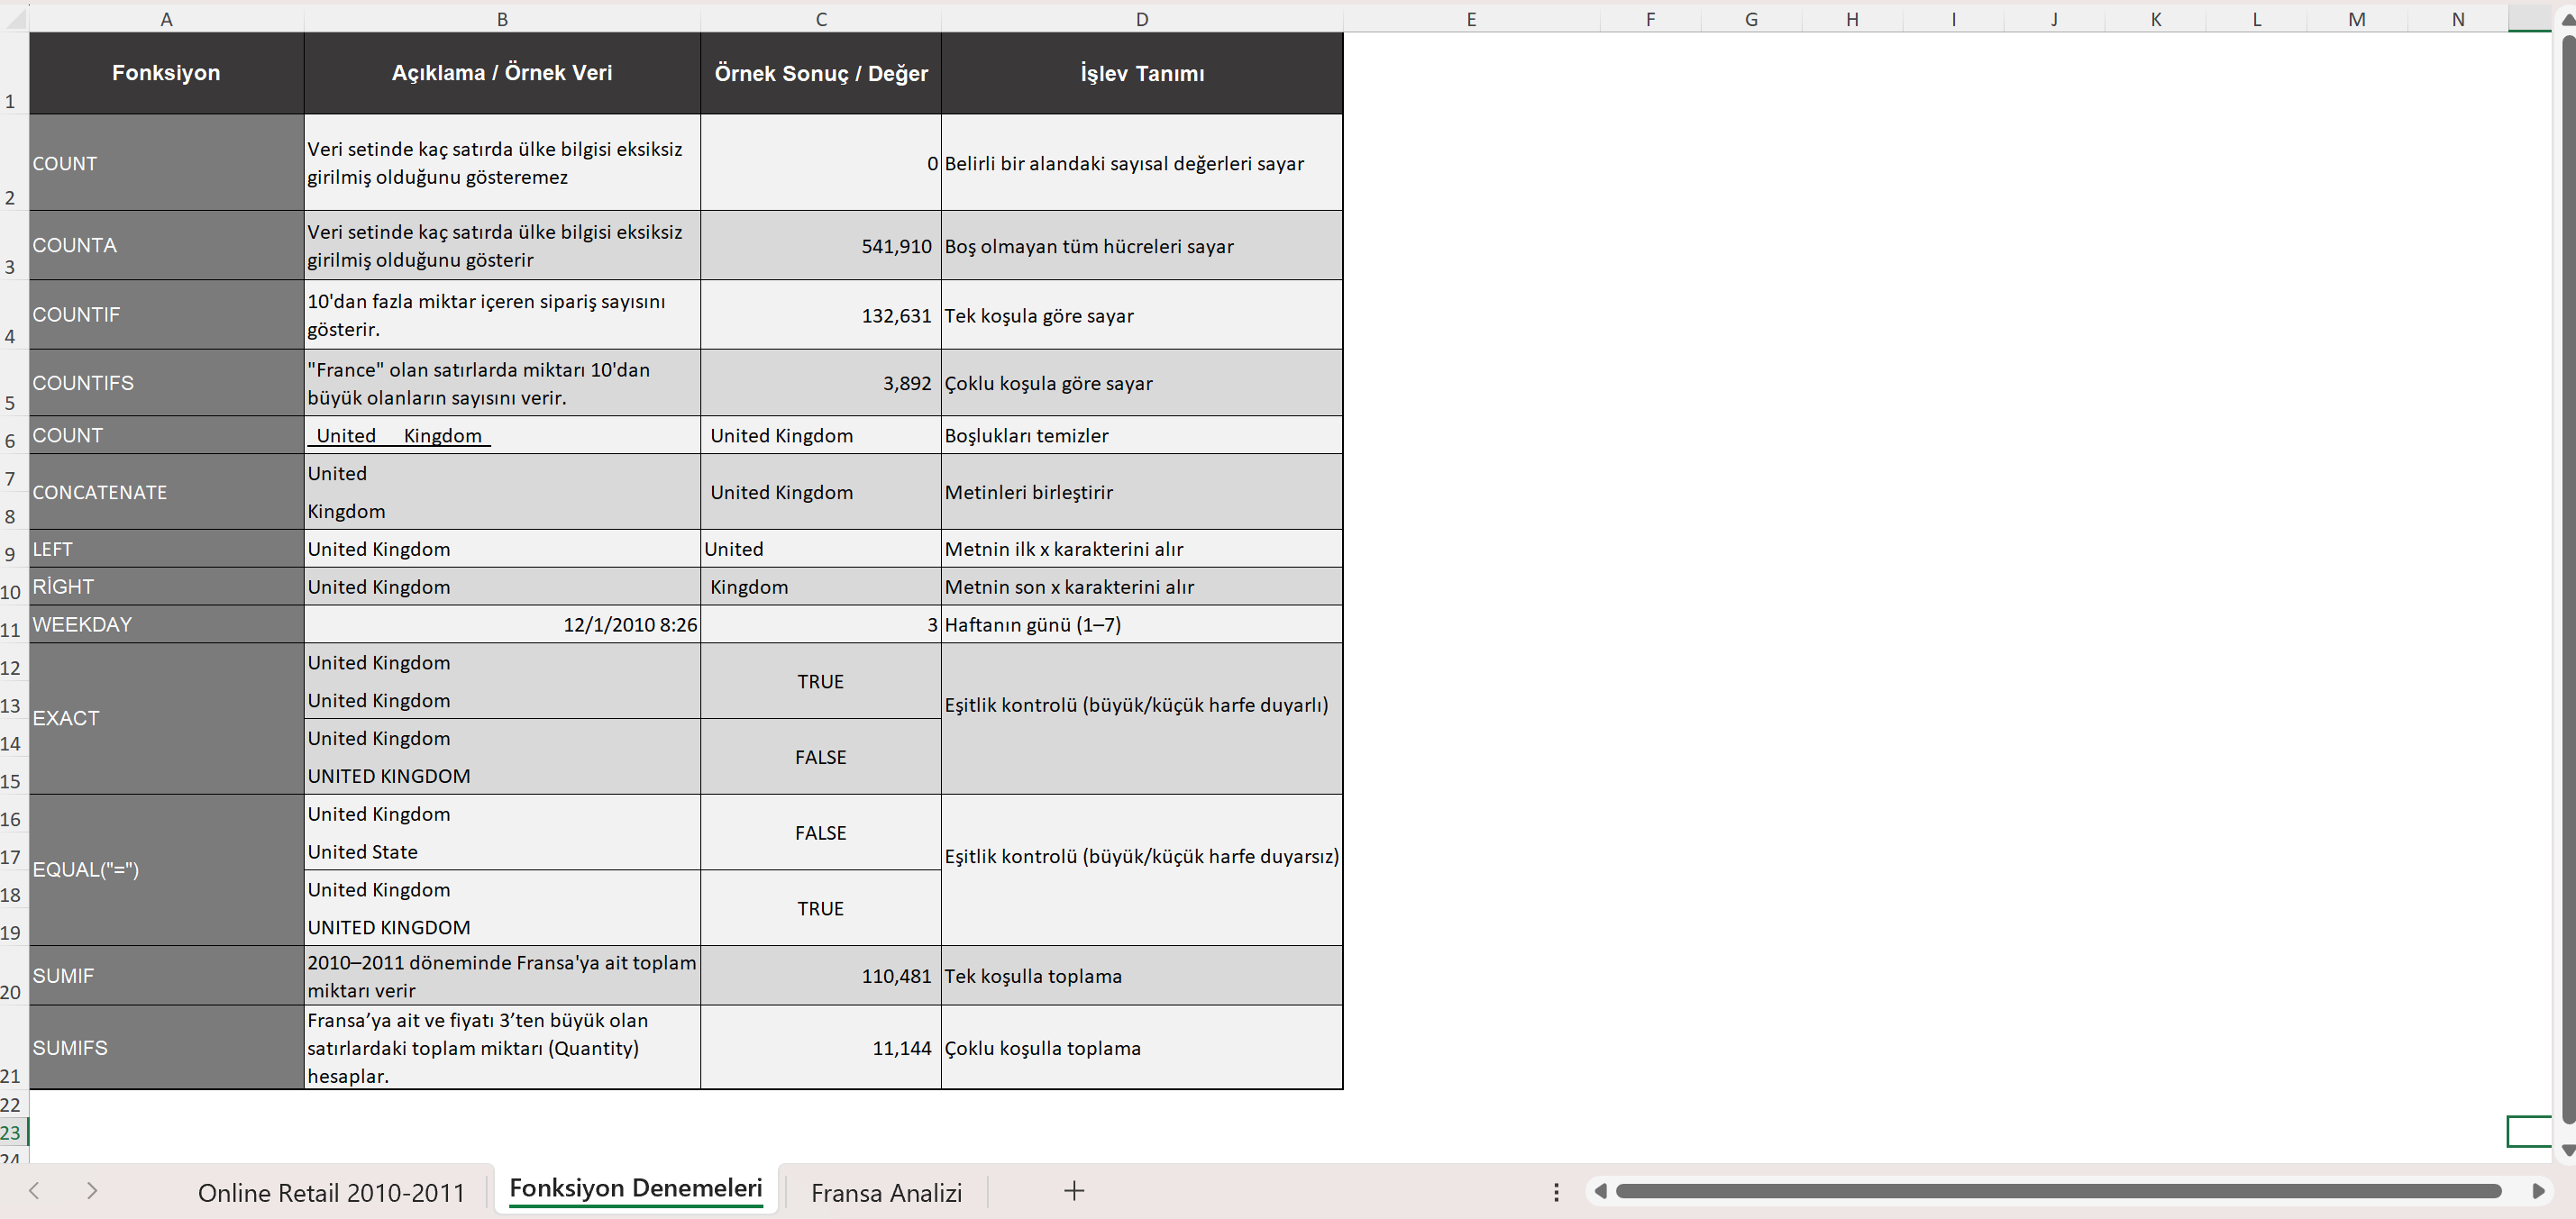Screen dimensions: 2576x1219
Task: Click the Tek koşulla toplama cell
Action: (x=1142, y=976)
